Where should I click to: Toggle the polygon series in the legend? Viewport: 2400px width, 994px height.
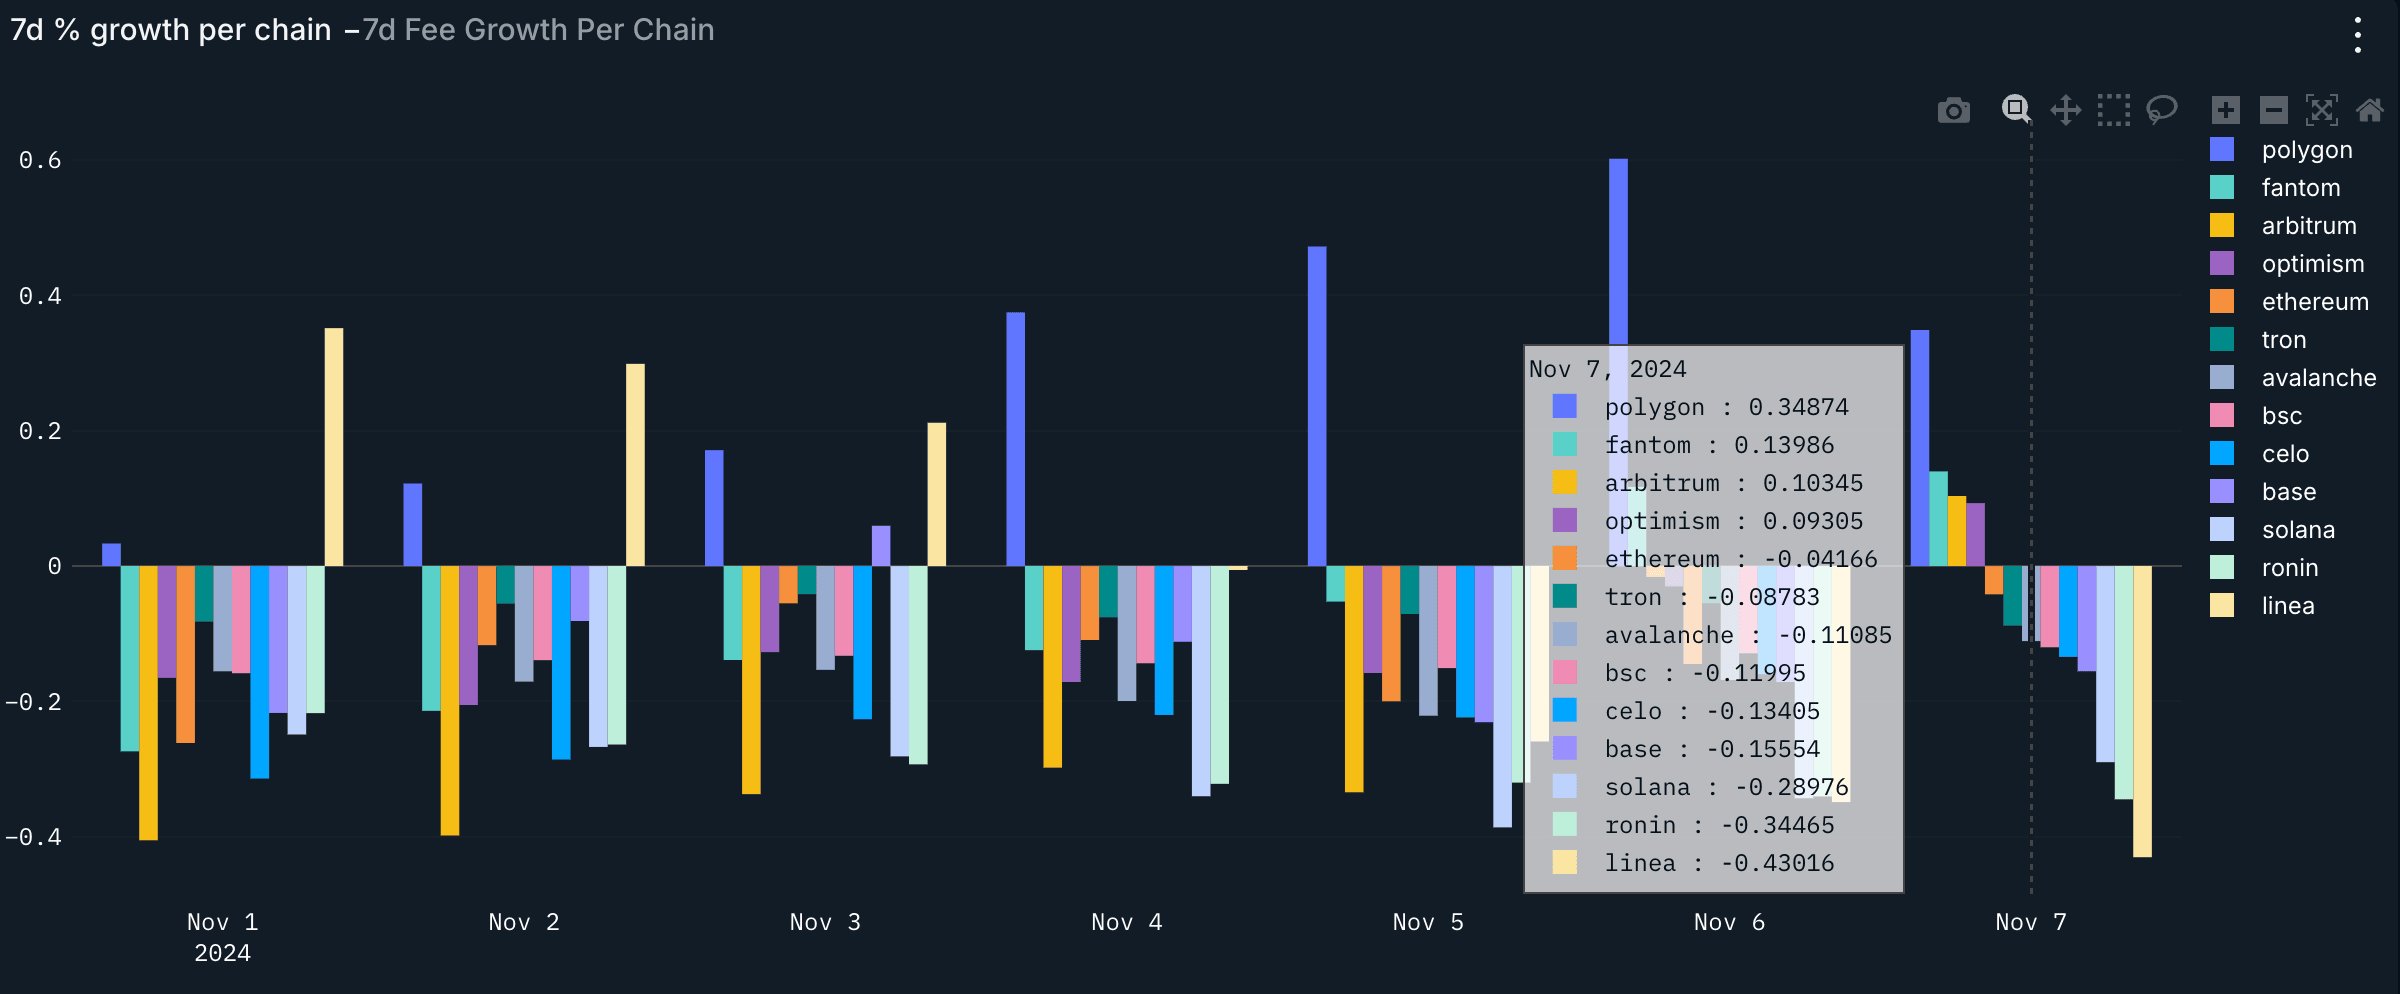click(2306, 150)
